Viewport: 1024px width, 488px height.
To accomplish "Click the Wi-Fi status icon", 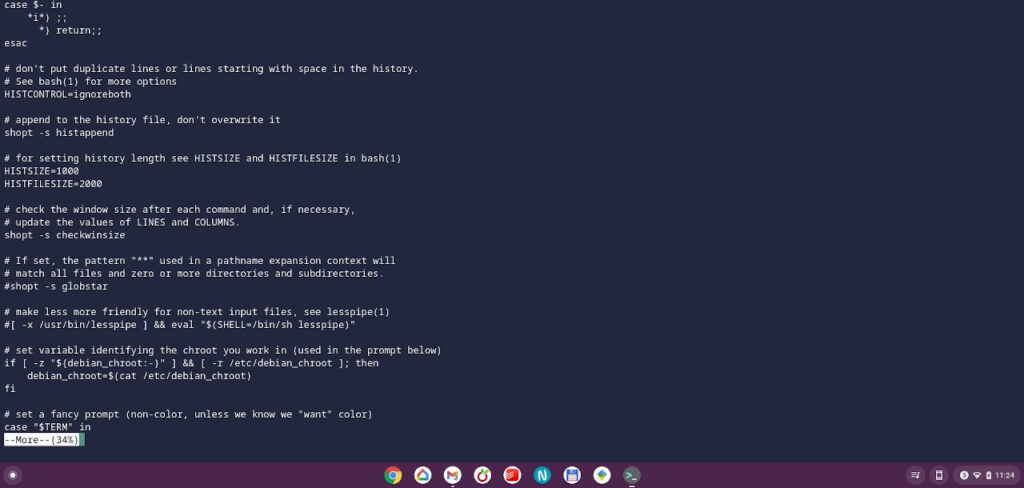I will [977, 475].
